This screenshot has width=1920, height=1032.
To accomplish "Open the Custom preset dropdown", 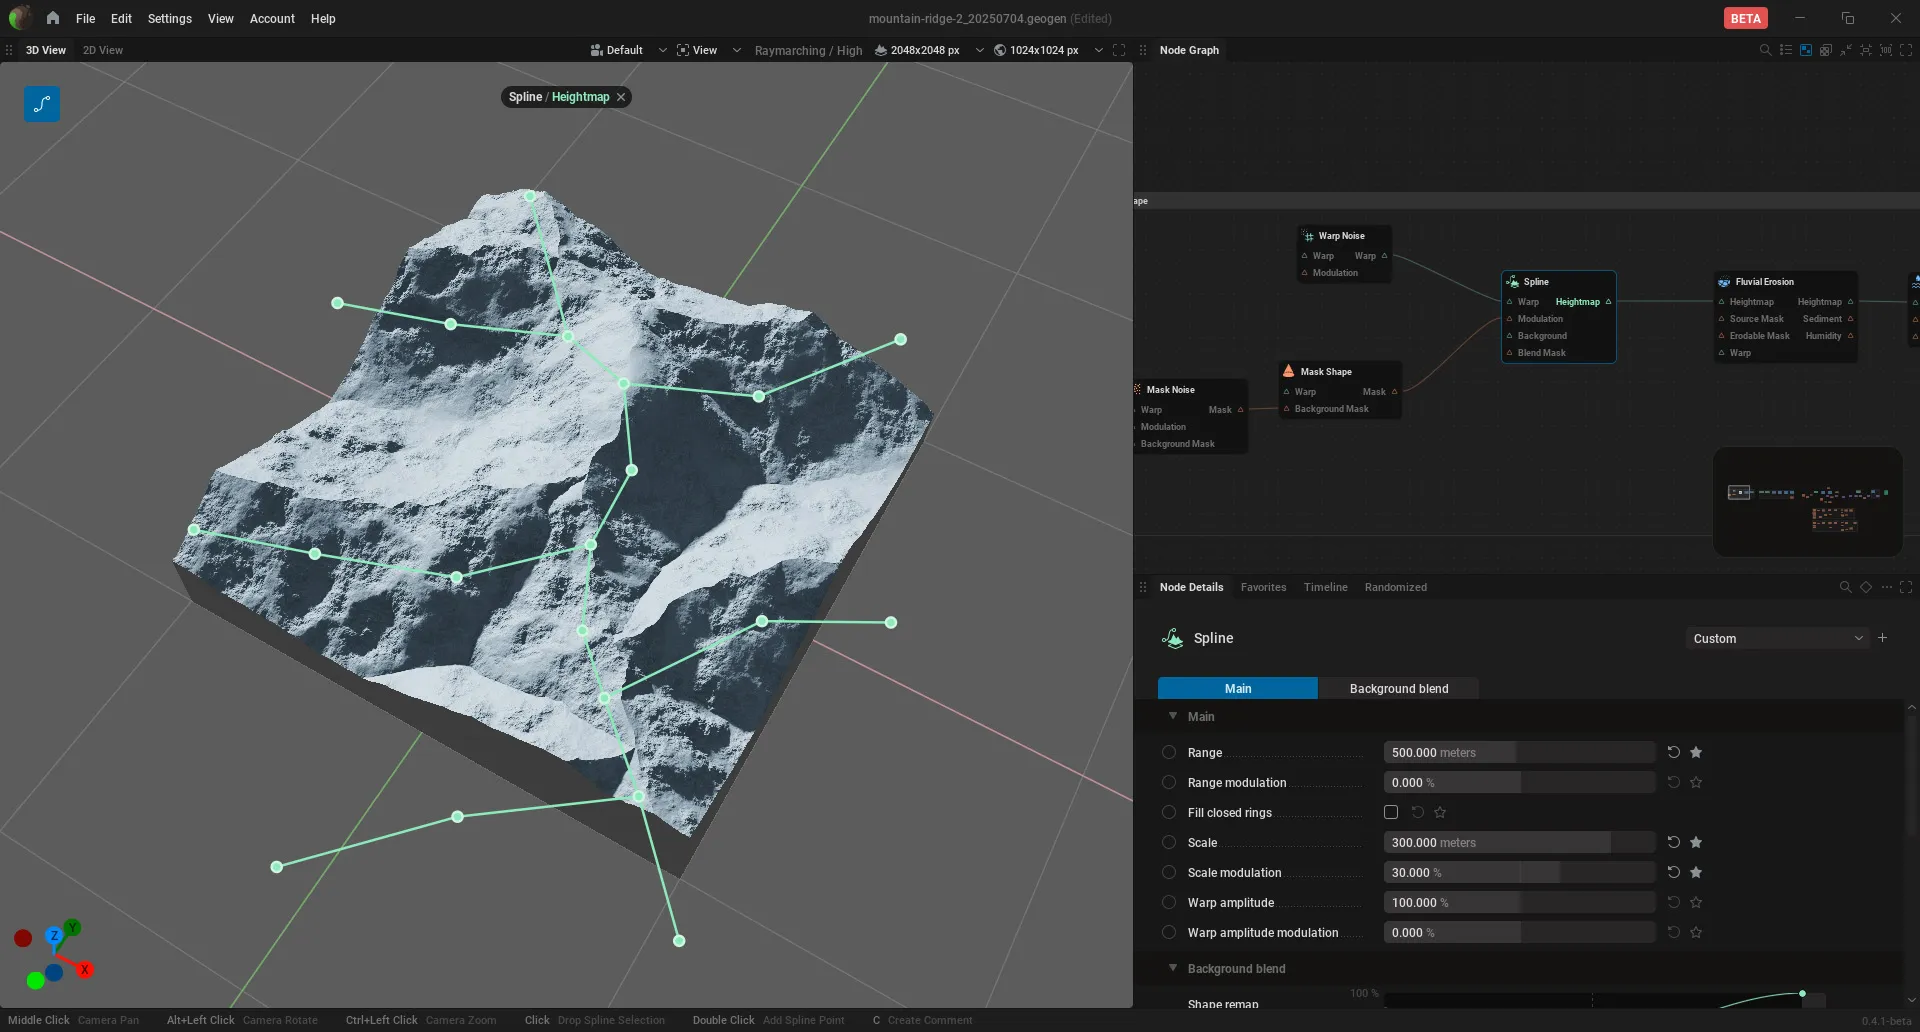I will [x=1777, y=638].
